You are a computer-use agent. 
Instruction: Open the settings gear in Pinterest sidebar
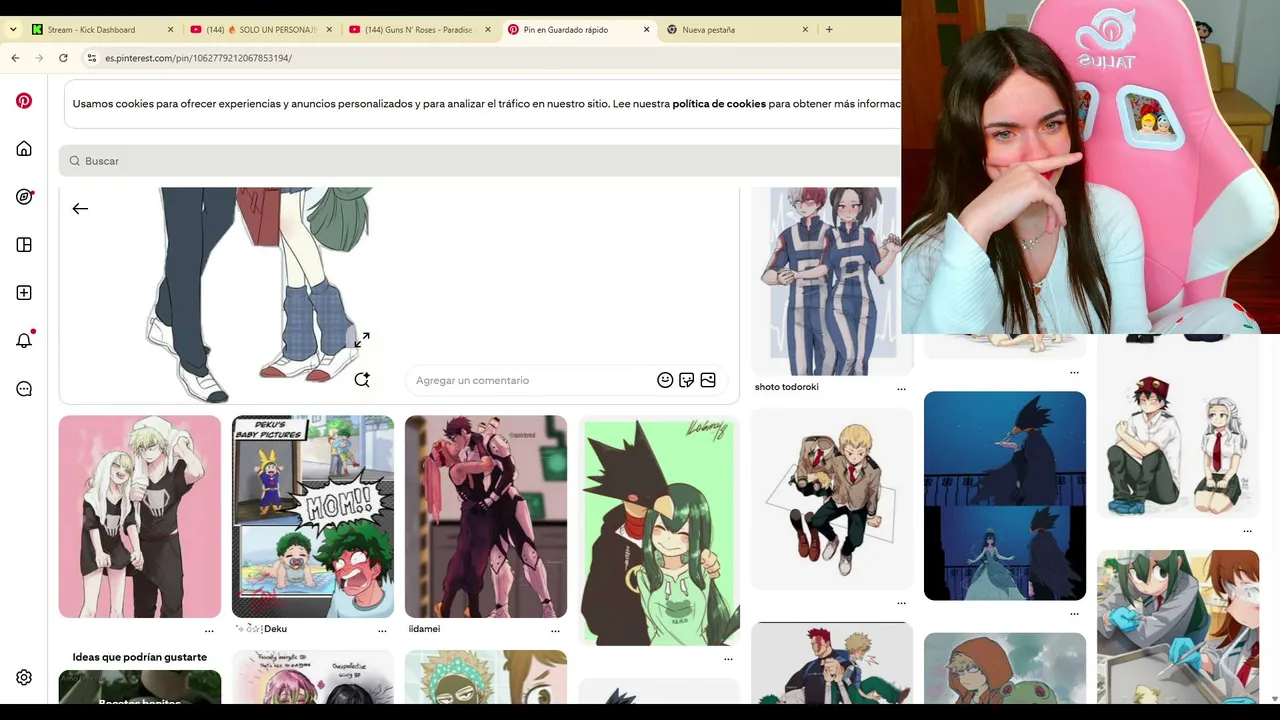[24, 678]
